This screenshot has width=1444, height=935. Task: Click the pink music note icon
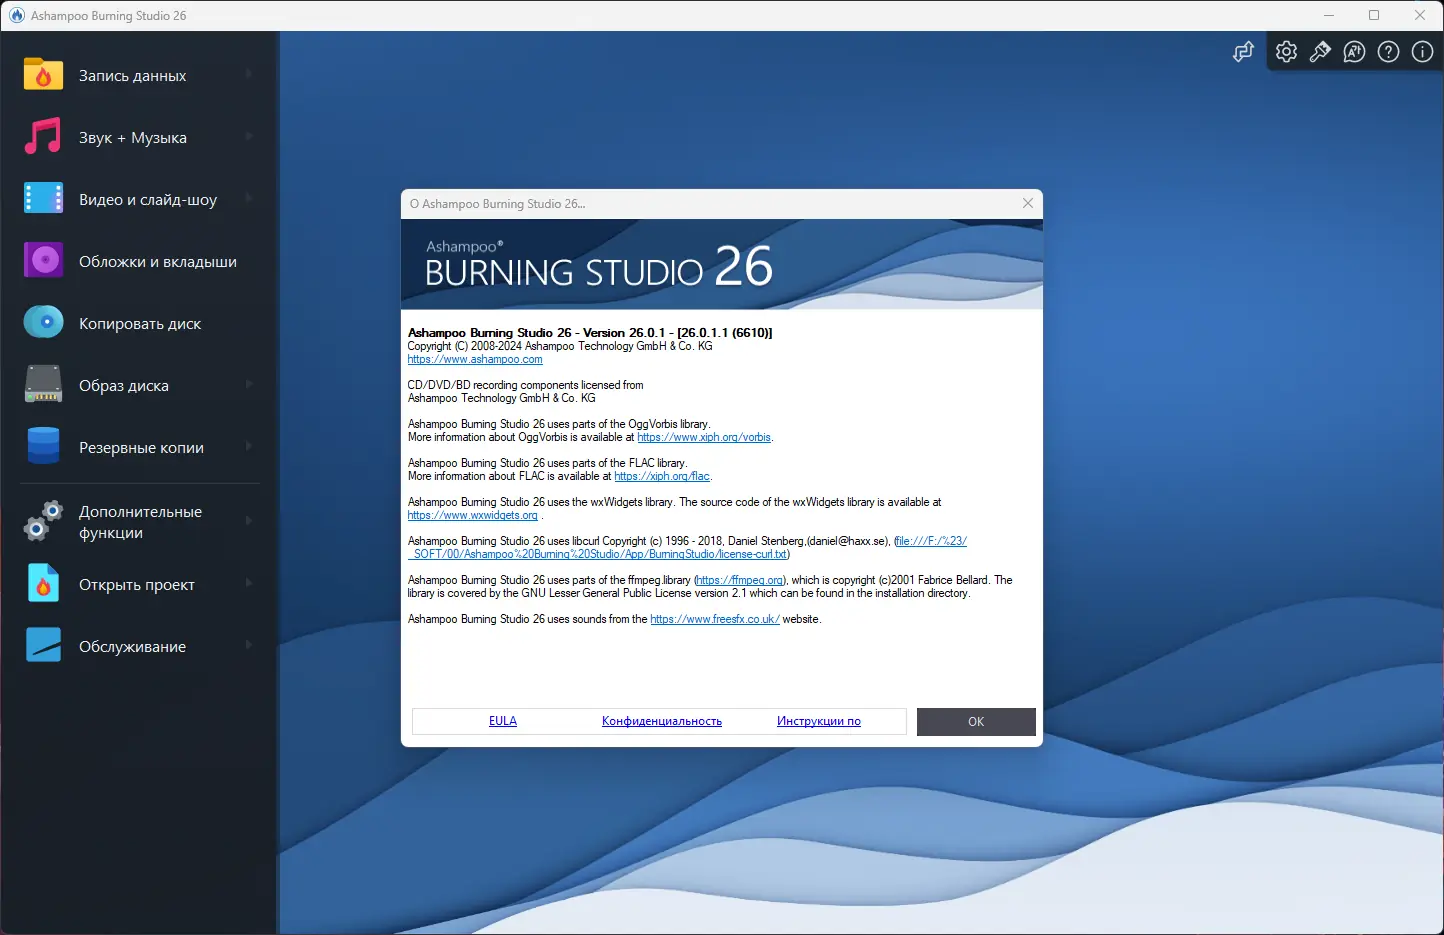[x=43, y=137]
